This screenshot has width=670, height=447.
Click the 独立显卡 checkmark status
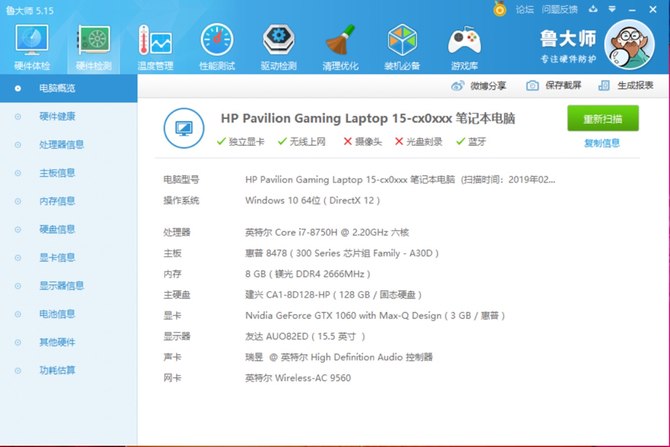tap(241, 141)
